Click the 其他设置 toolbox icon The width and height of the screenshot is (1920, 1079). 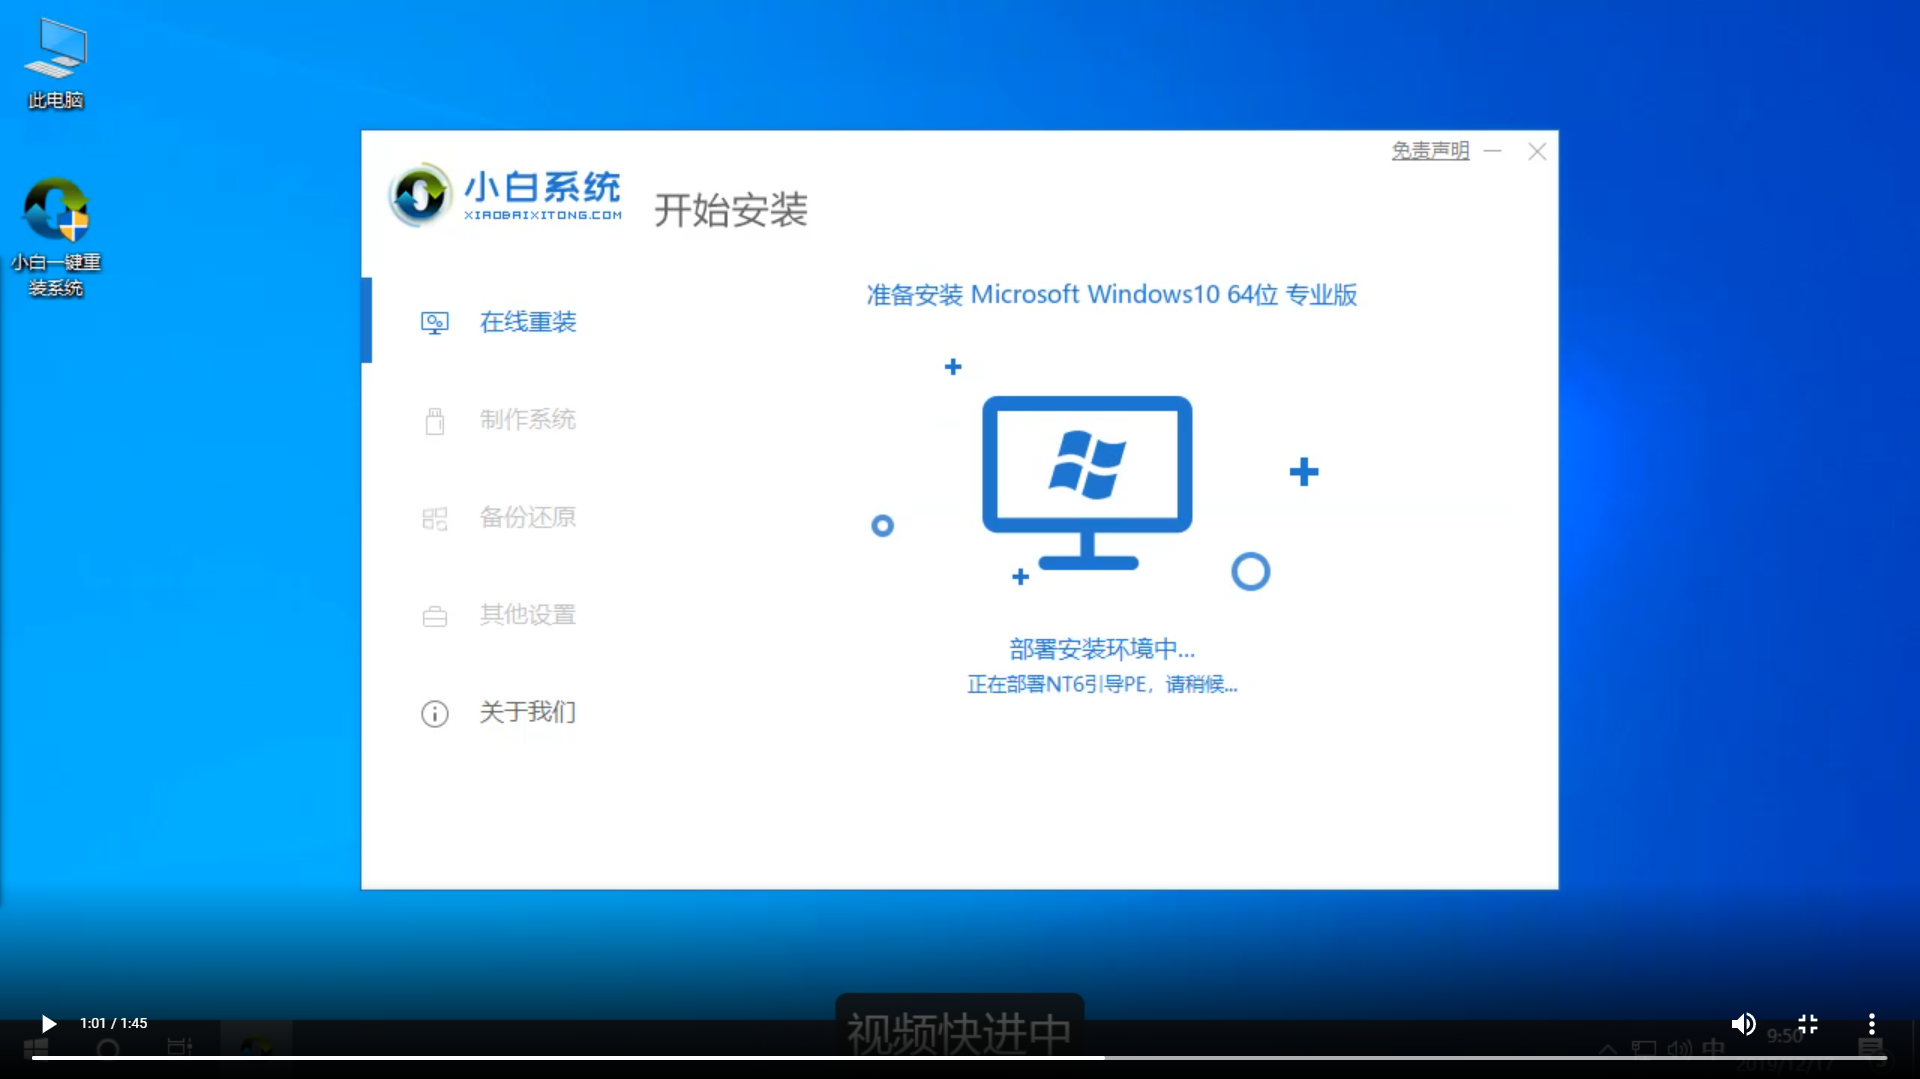(x=434, y=616)
